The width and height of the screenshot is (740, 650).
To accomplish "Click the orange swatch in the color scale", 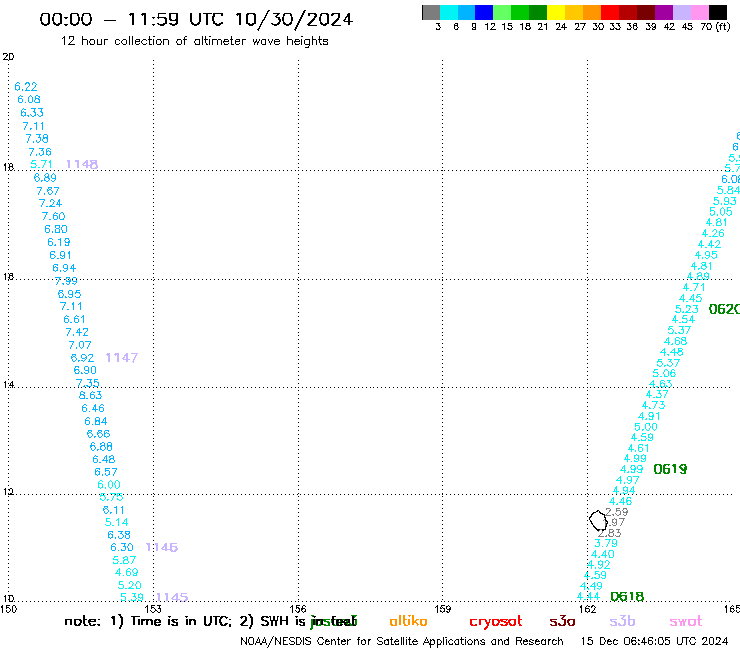I will [x=592, y=12].
